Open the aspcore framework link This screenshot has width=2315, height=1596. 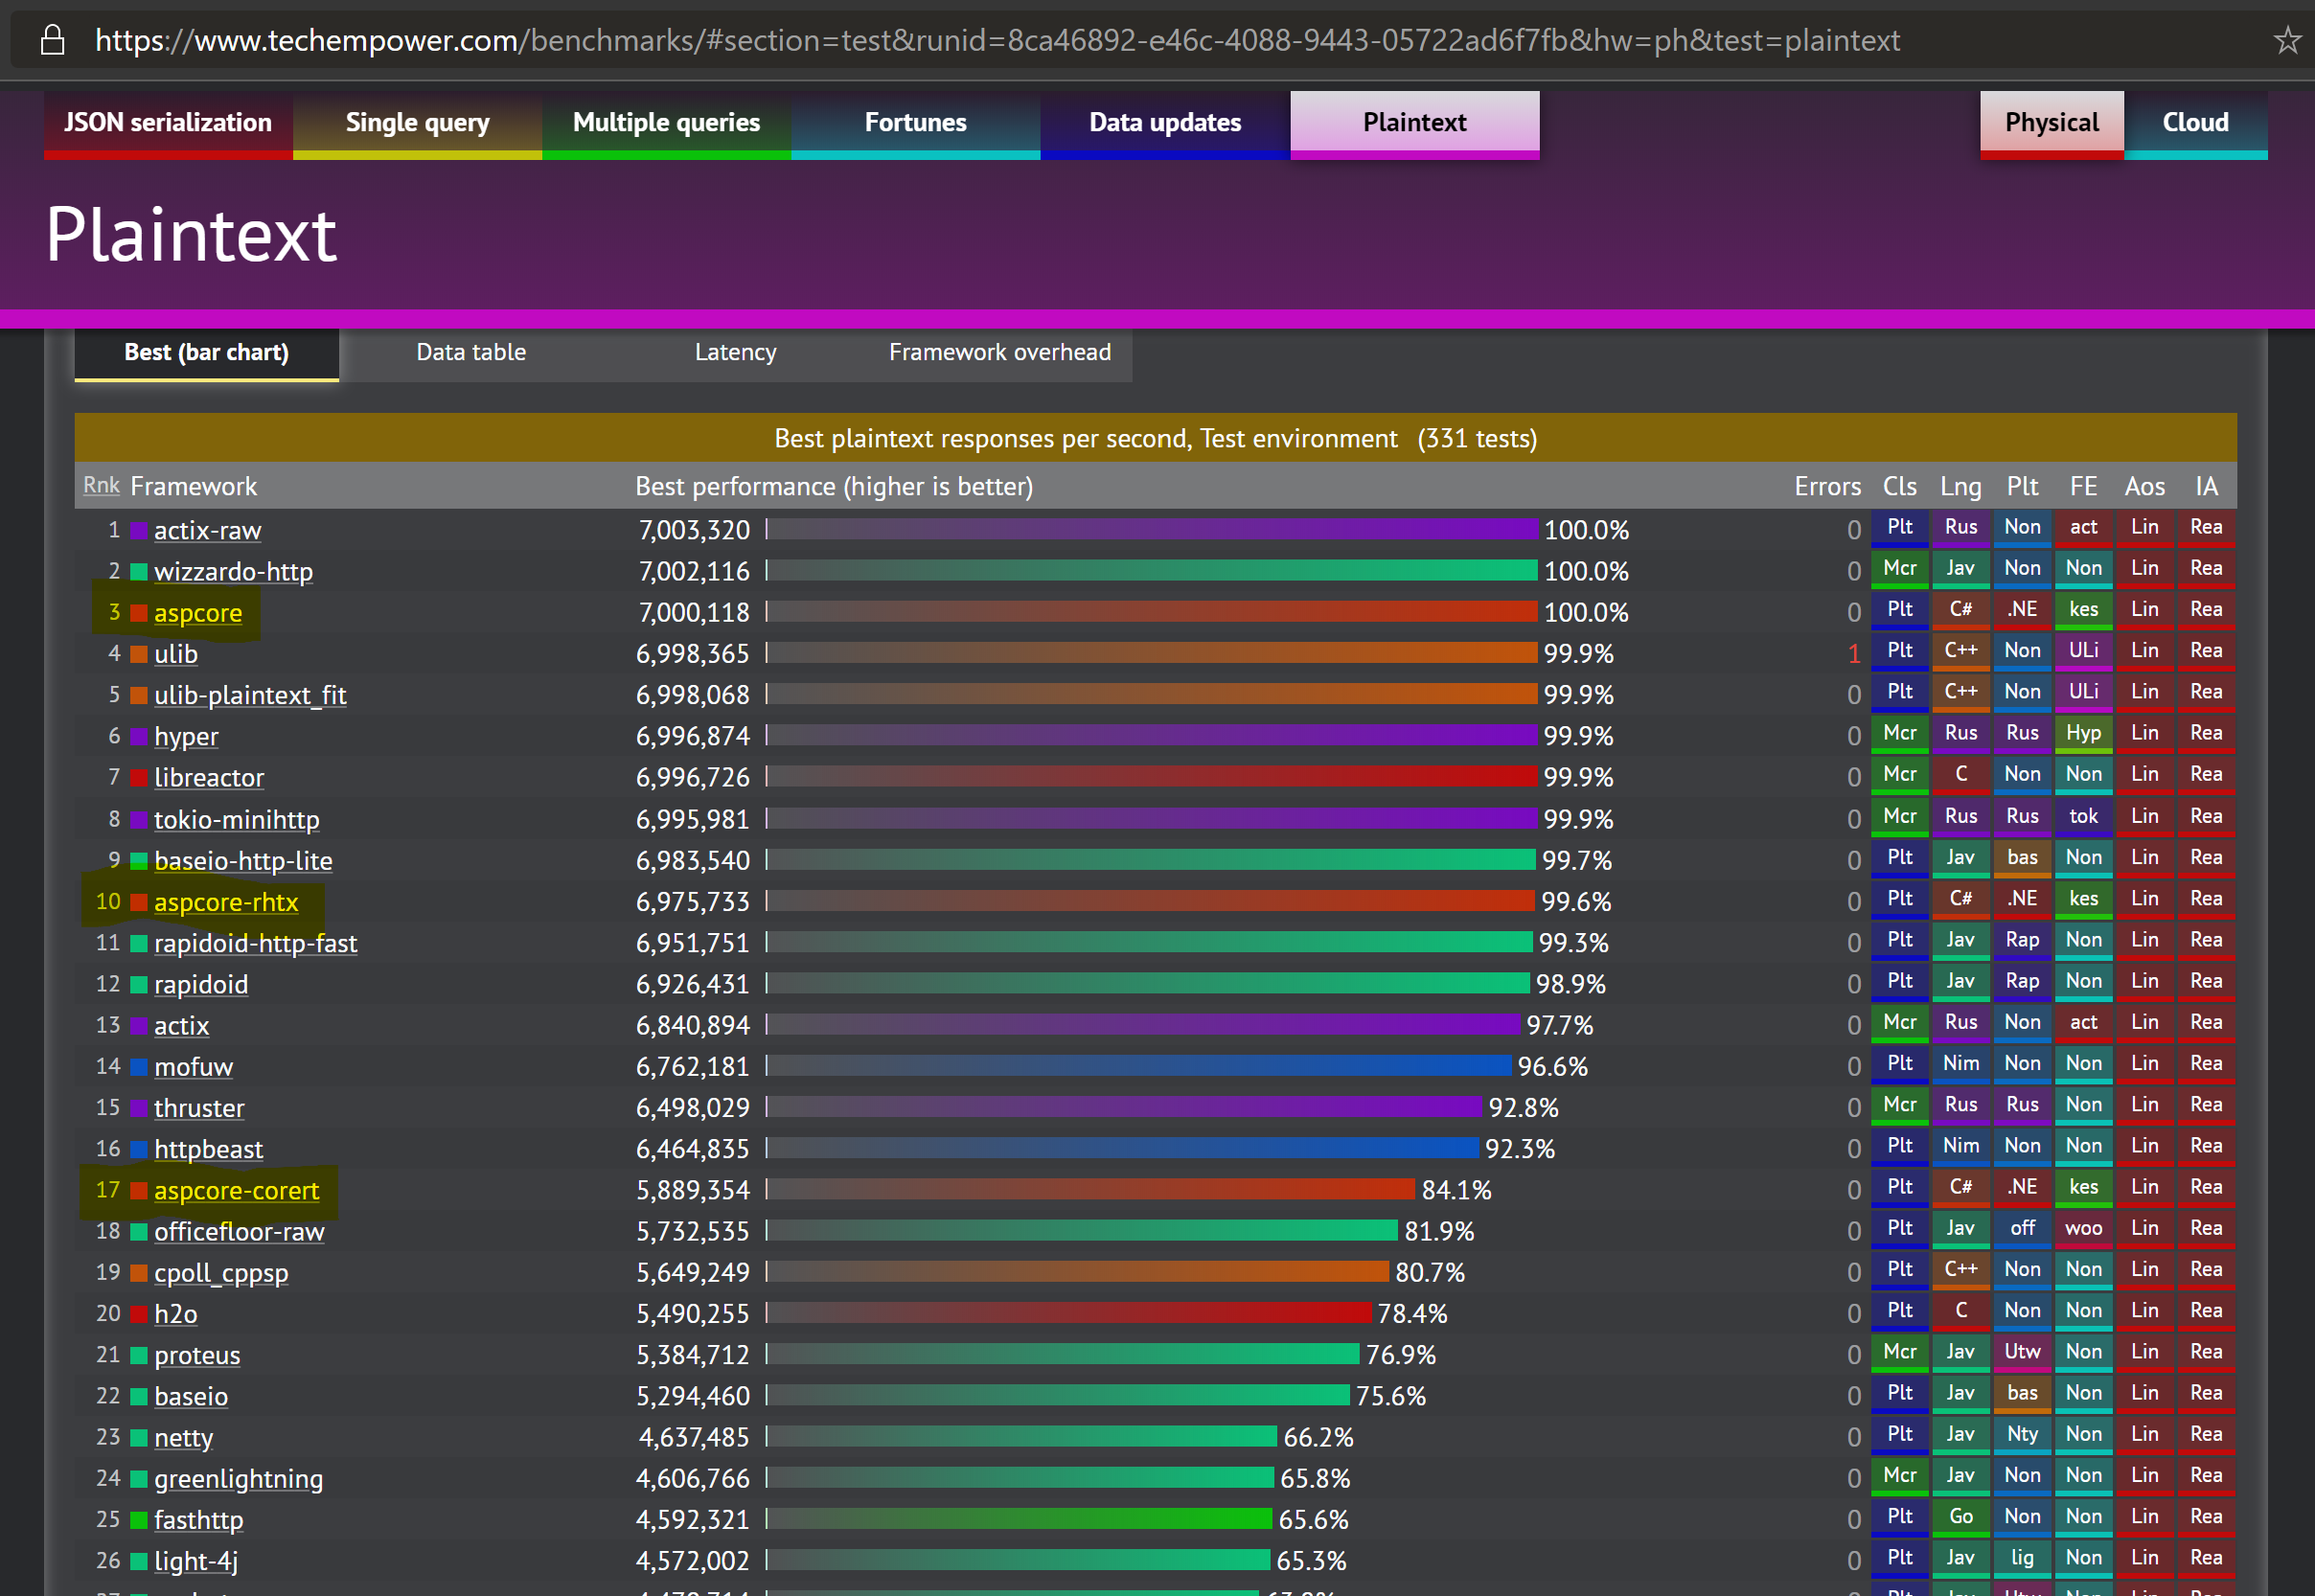pyautogui.click(x=198, y=613)
